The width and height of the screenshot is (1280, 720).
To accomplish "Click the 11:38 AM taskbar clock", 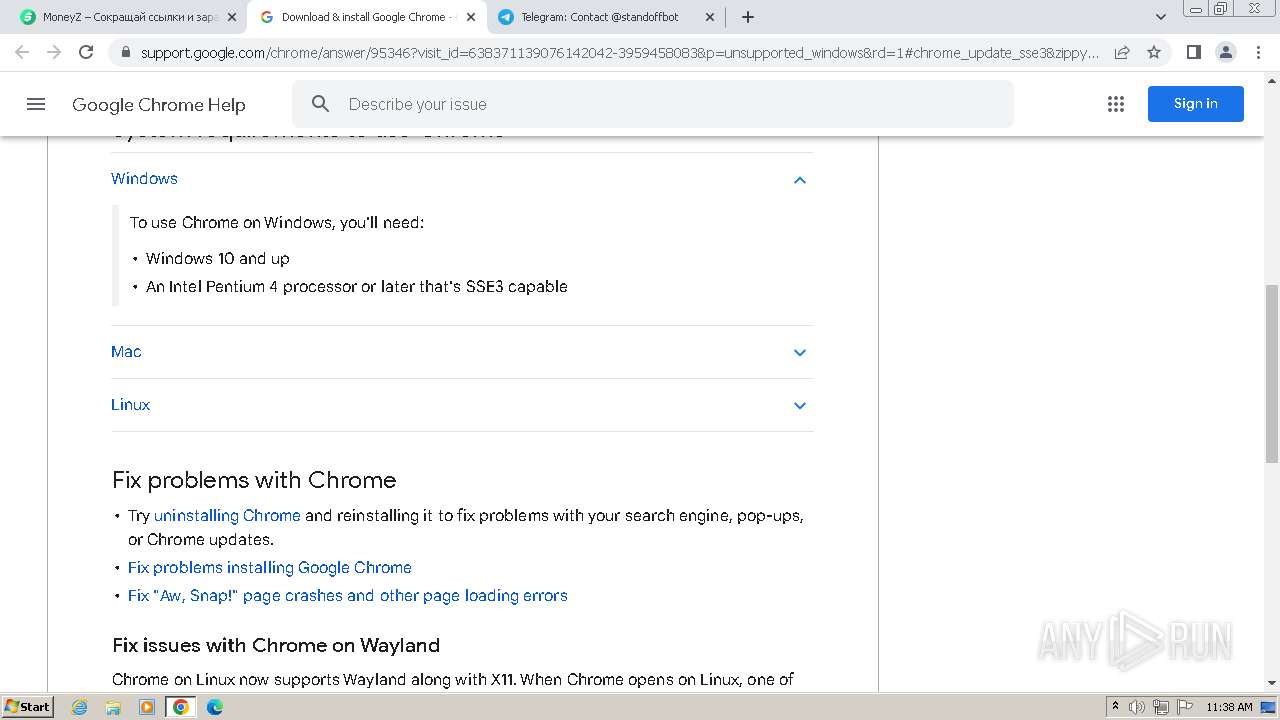I will [1229, 707].
